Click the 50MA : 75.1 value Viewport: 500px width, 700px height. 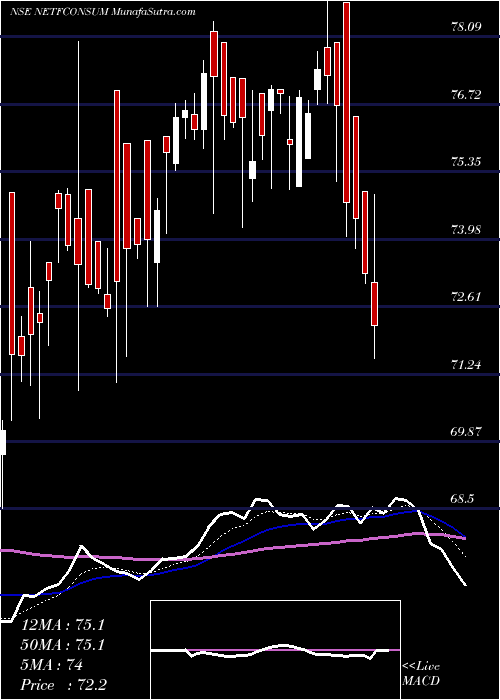(62, 645)
